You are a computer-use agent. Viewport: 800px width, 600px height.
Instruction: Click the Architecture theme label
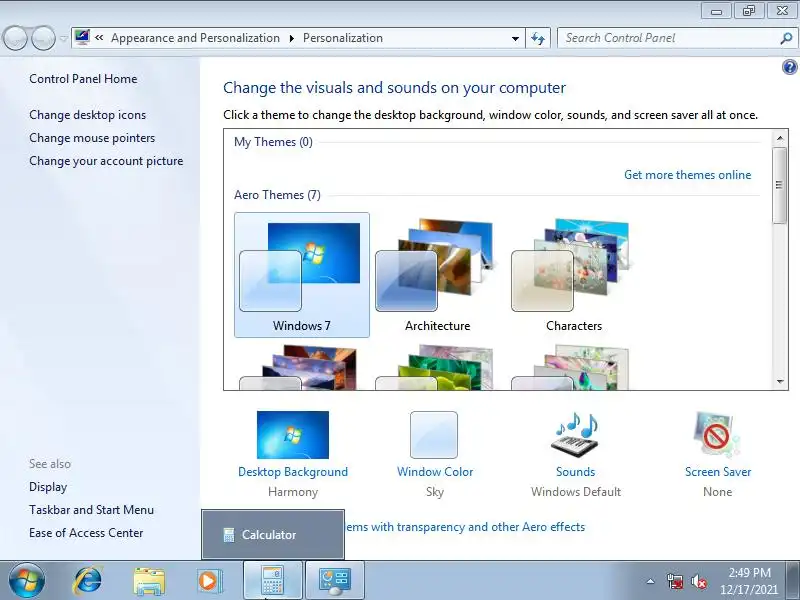[438, 326]
